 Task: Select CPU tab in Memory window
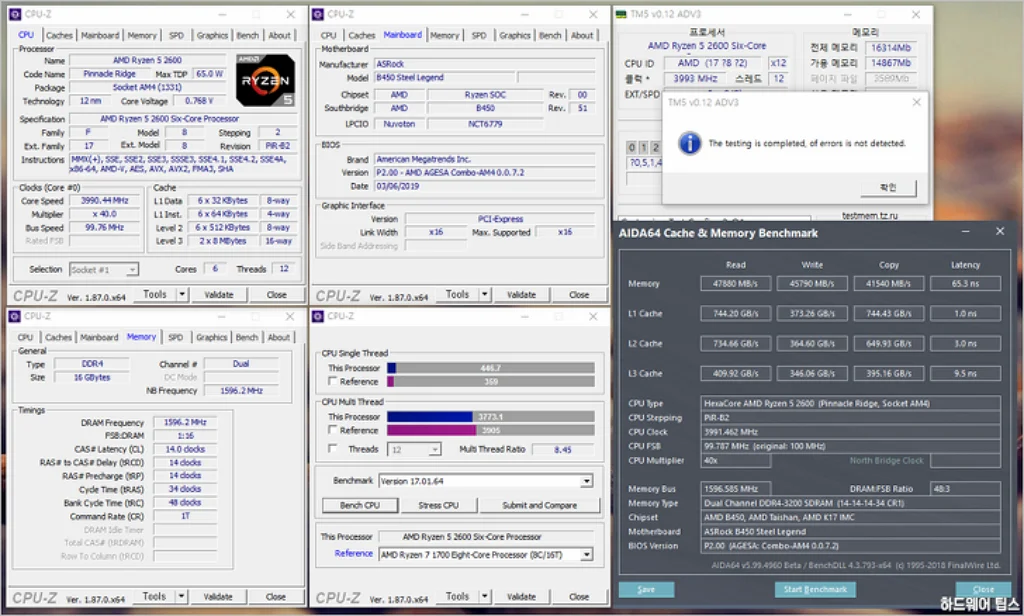tap(25, 337)
